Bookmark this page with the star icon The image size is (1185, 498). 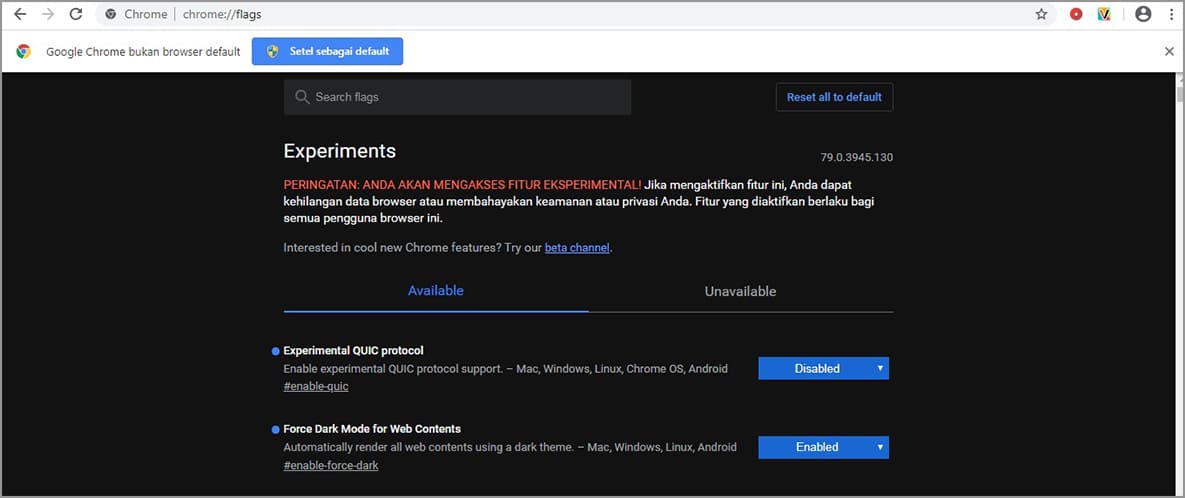click(x=1041, y=15)
